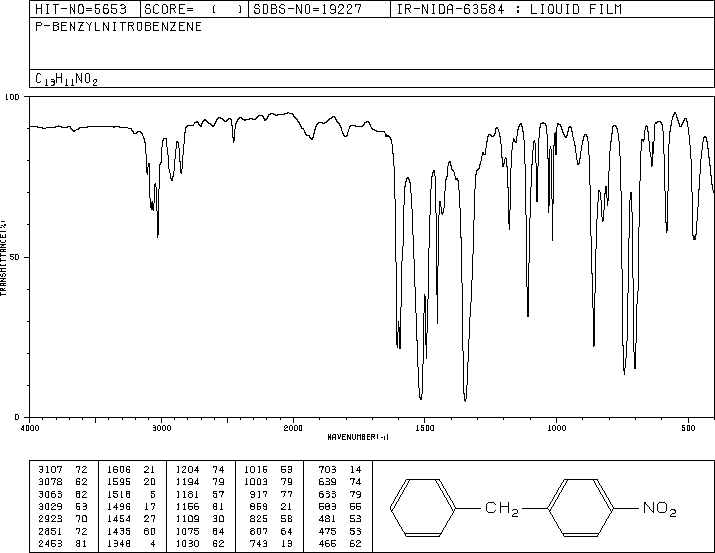Click the IR-NIDA-63584 : LIQUID FILM label

tap(509, 9)
